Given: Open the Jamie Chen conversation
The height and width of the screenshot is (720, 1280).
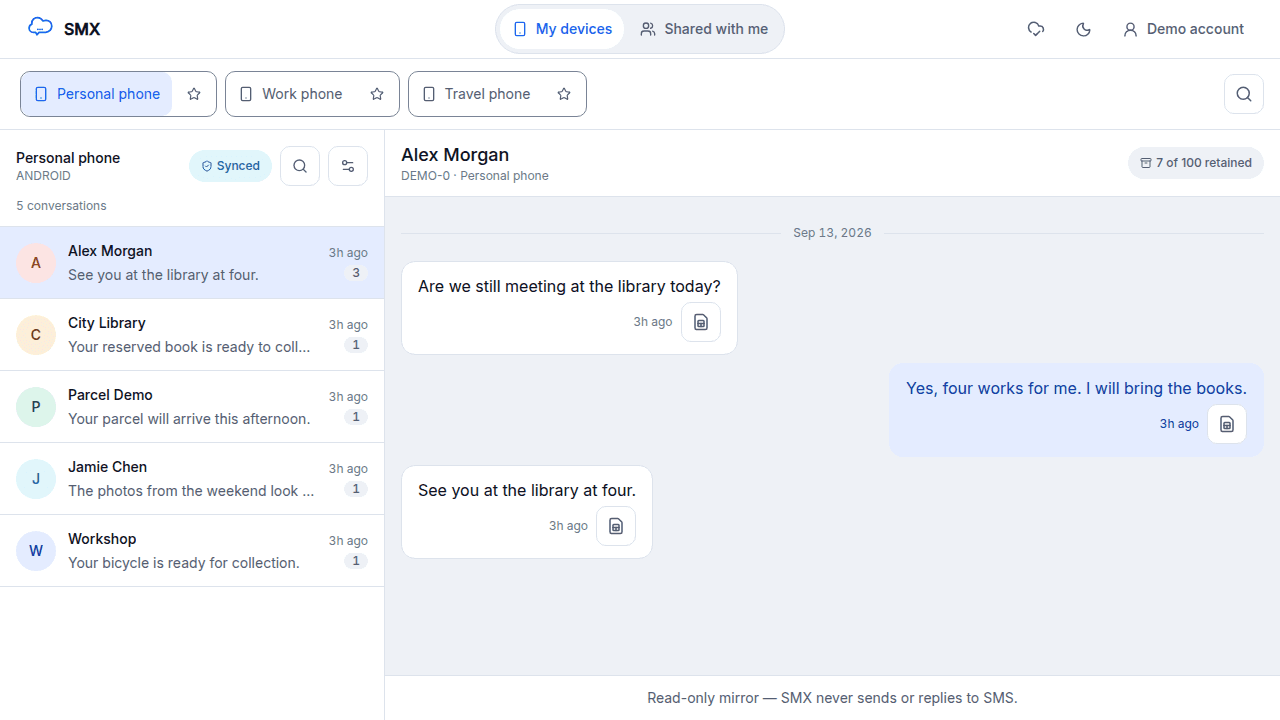Looking at the screenshot, I should (192, 479).
